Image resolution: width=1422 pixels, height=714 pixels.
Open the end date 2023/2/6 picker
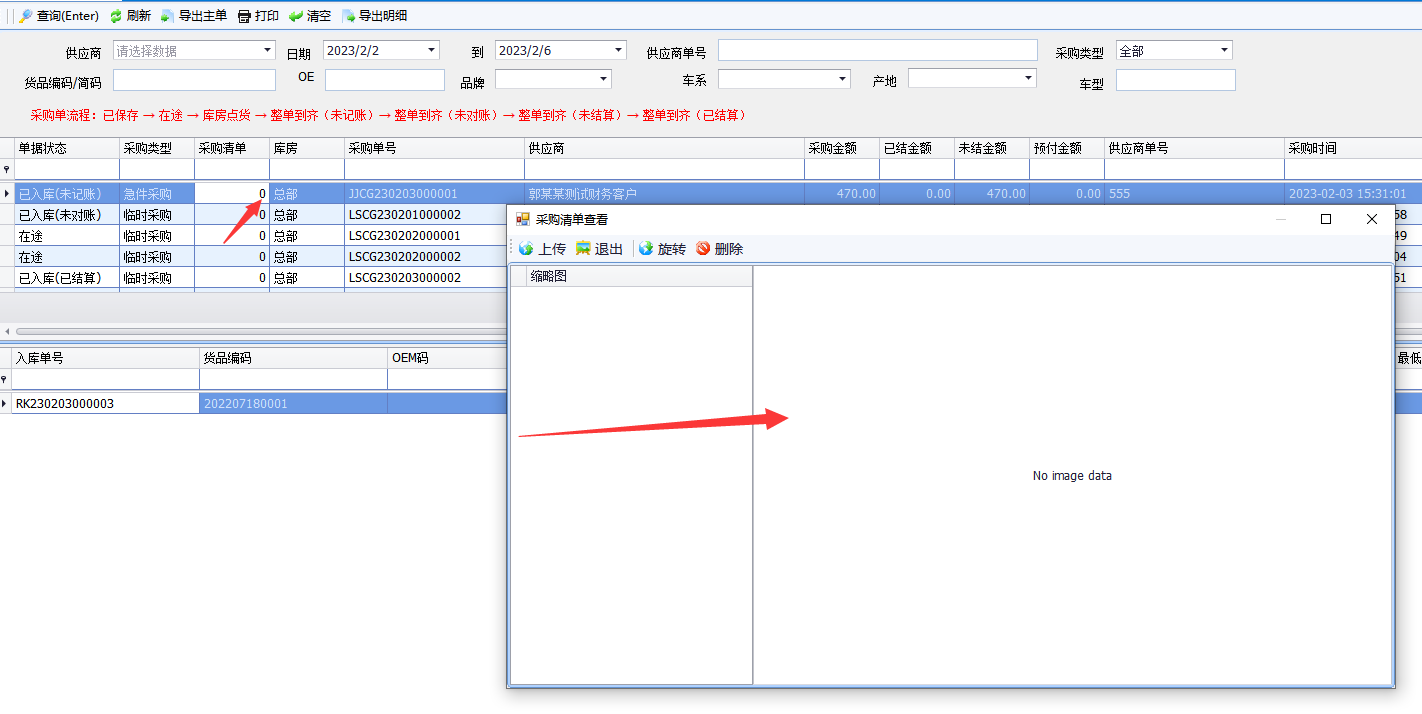click(x=619, y=50)
